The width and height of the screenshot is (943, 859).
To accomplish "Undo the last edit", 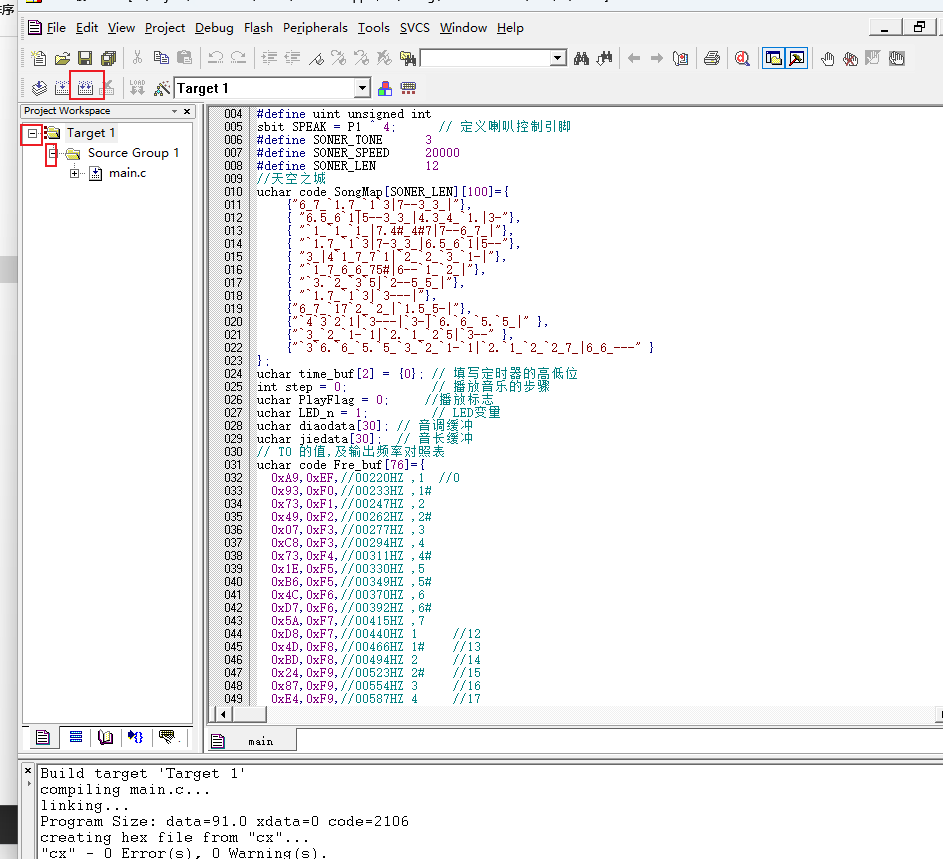I will click(215, 58).
